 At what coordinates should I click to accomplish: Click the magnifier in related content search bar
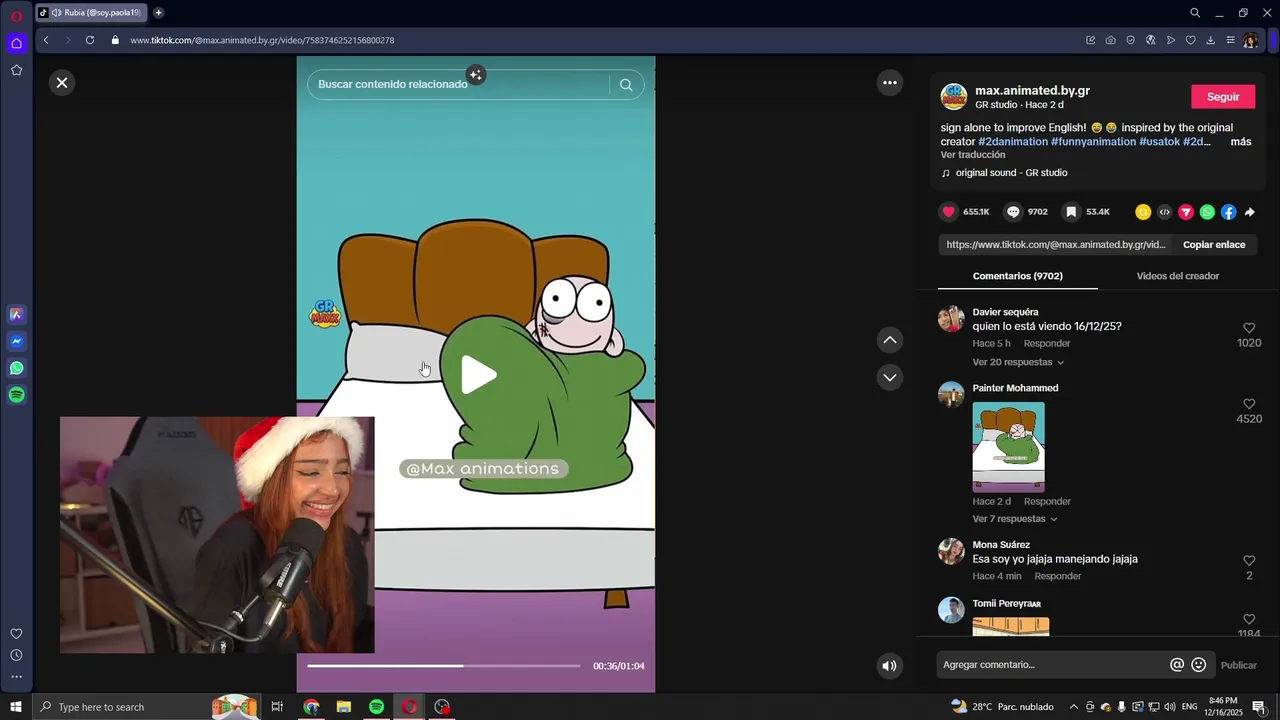pyautogui.click(x=626, y=85)
